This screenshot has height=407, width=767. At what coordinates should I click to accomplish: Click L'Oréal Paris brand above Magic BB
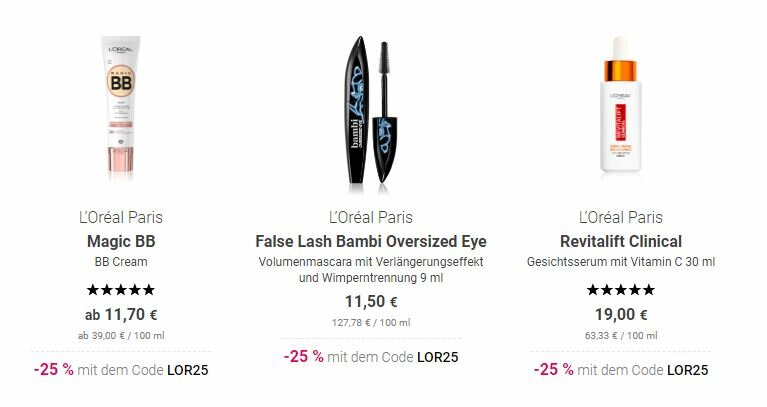pyautogui.click(x=120, y=217)
